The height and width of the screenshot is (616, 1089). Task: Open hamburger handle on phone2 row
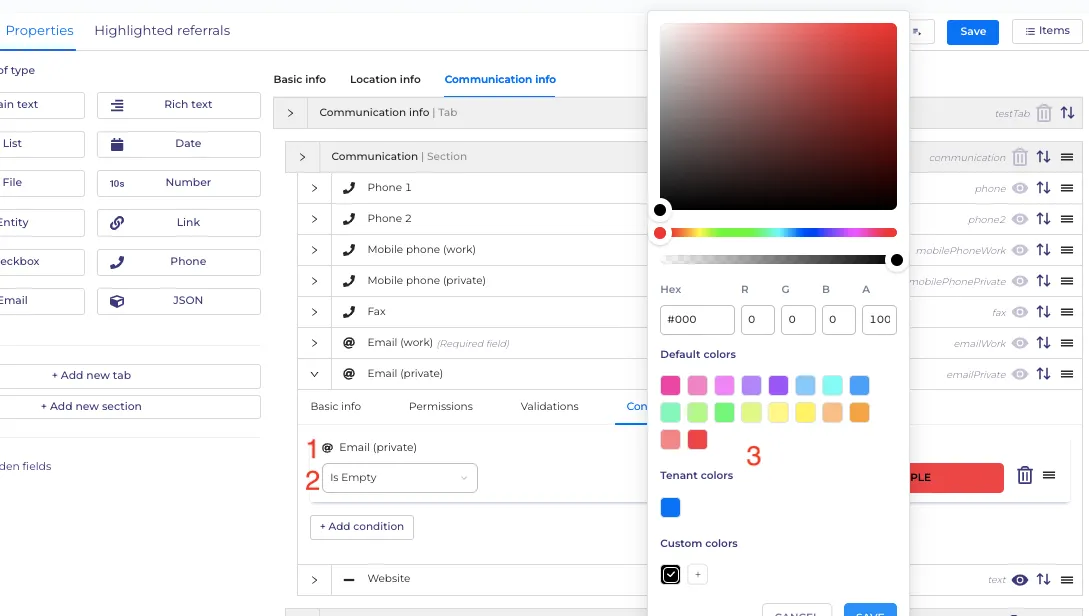[x=1067, y=219]
